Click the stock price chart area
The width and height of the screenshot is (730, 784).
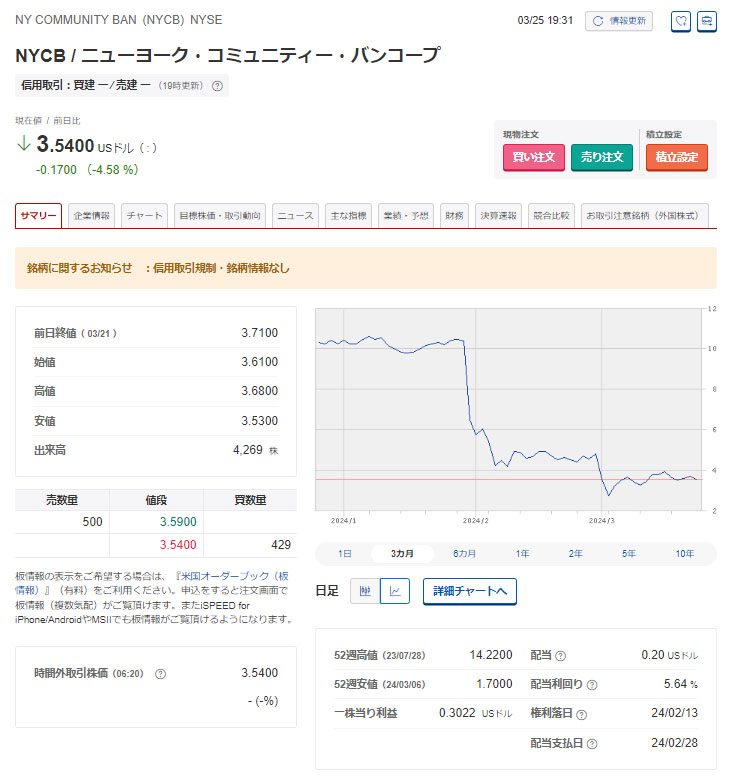pos(512,410)
